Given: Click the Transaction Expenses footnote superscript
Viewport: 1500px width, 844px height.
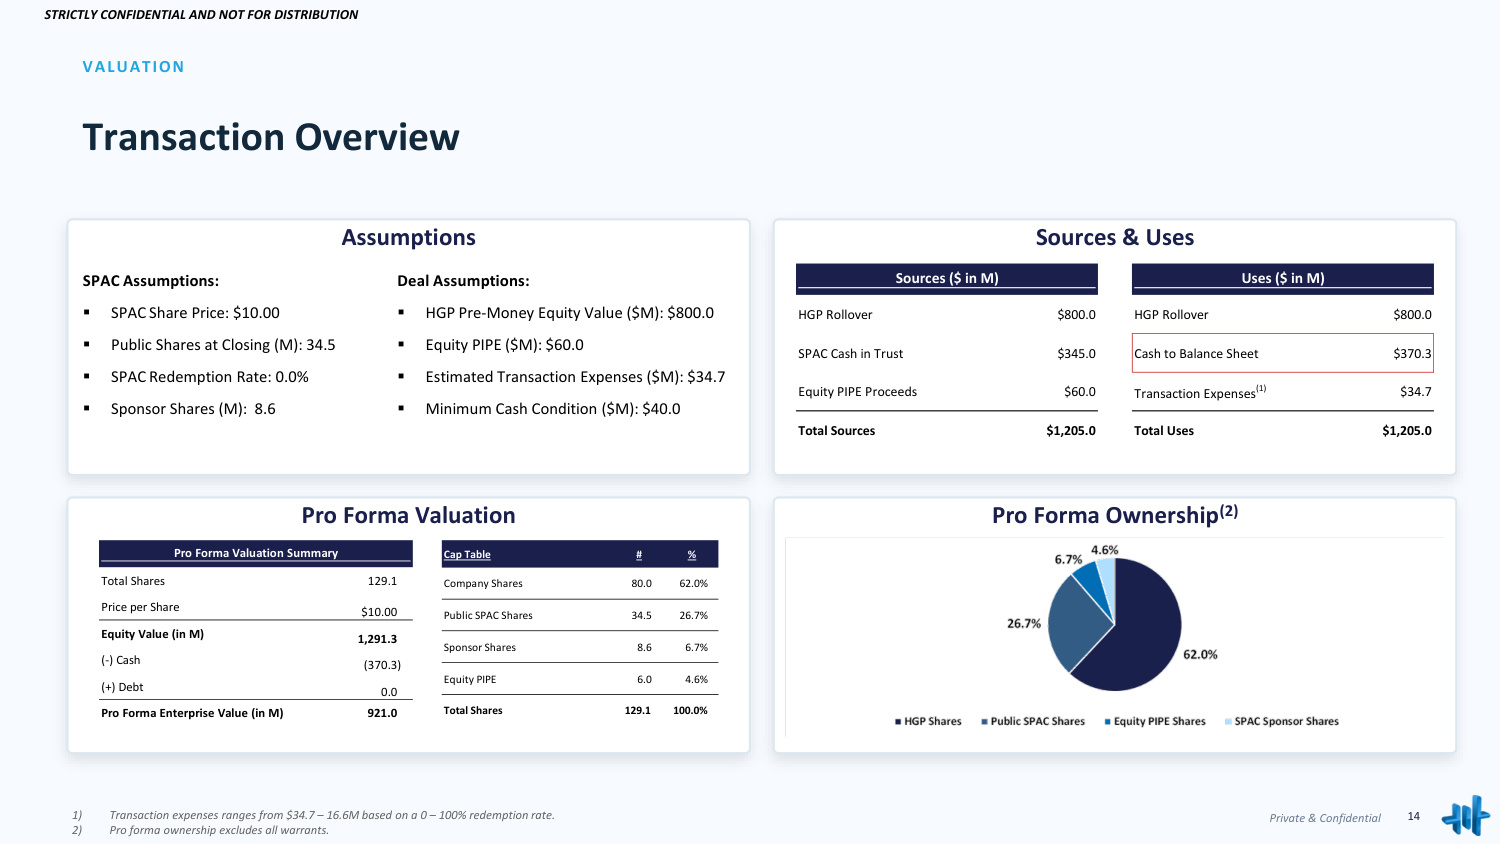Looking at the screenshot, I should [1261, 388].
